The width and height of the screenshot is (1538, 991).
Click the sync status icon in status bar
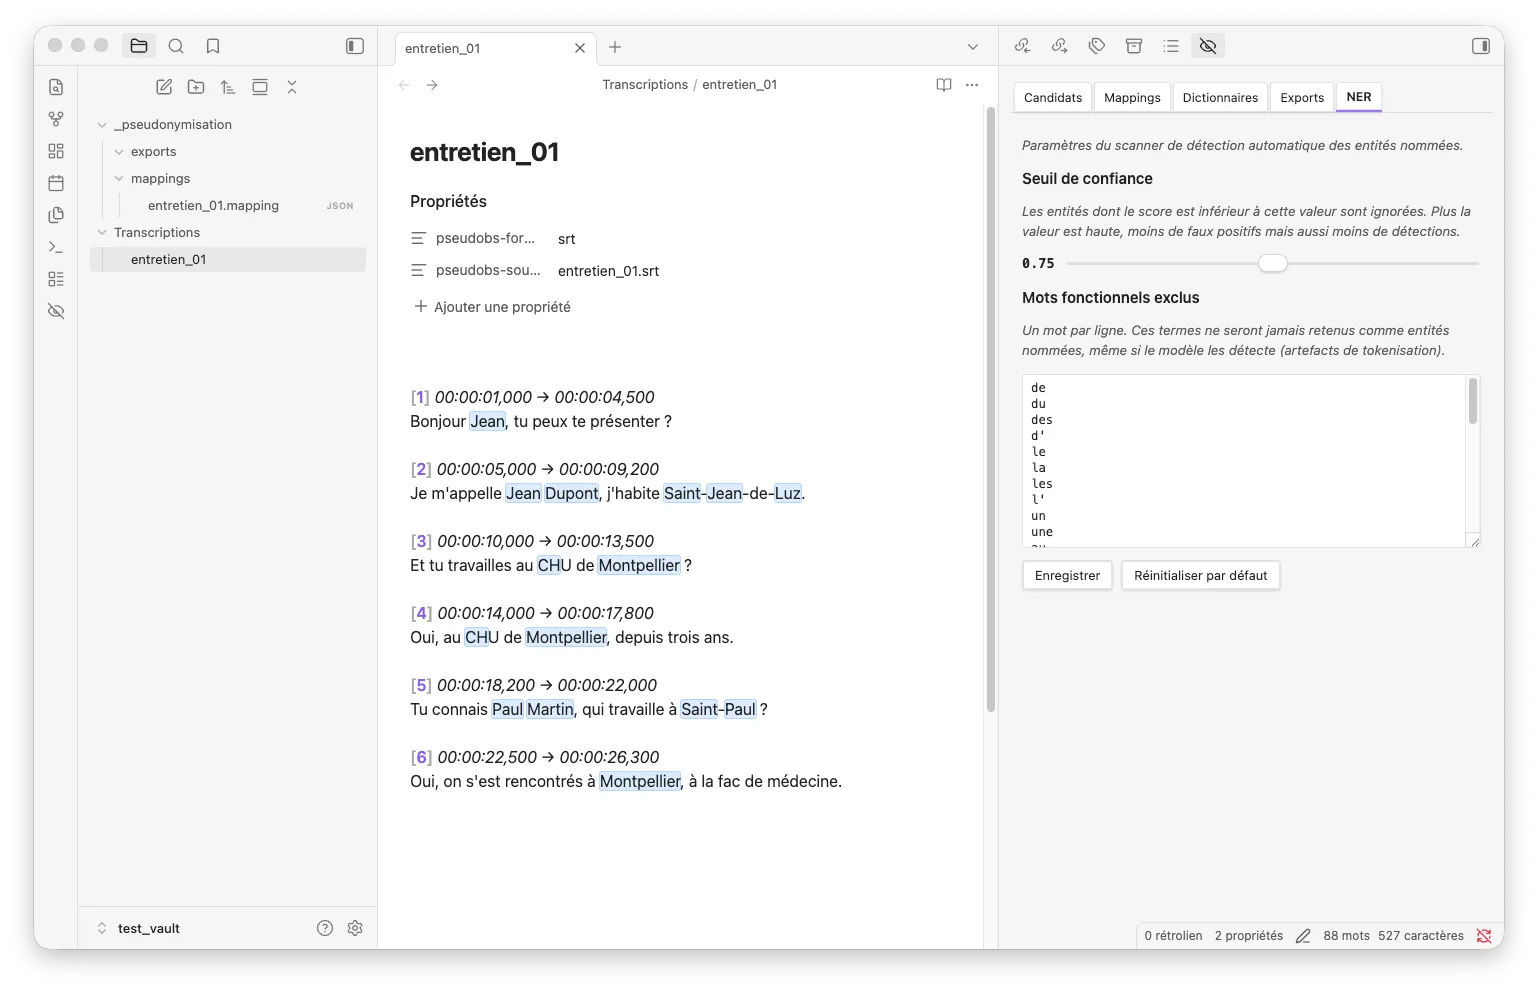(1484, 936)
